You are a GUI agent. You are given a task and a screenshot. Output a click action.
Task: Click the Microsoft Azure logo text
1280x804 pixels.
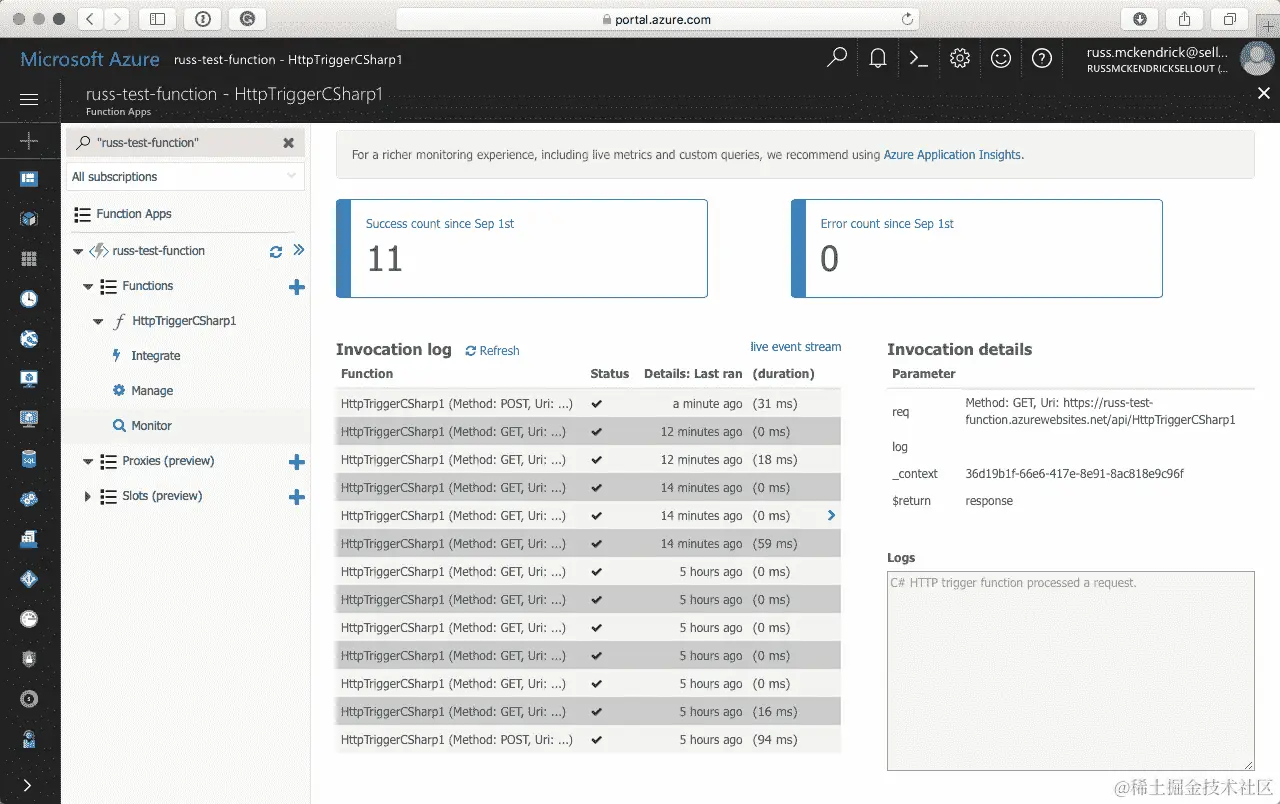90,59
